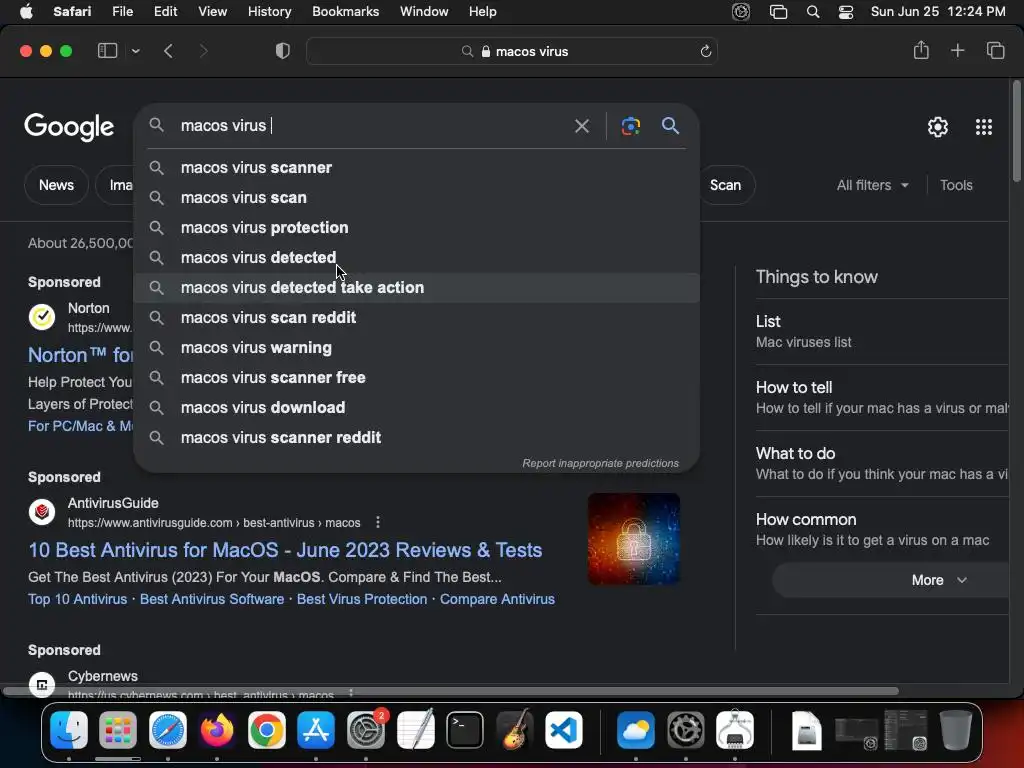
Task: Launch Google Chrome from the Dock
Action: 266,729
